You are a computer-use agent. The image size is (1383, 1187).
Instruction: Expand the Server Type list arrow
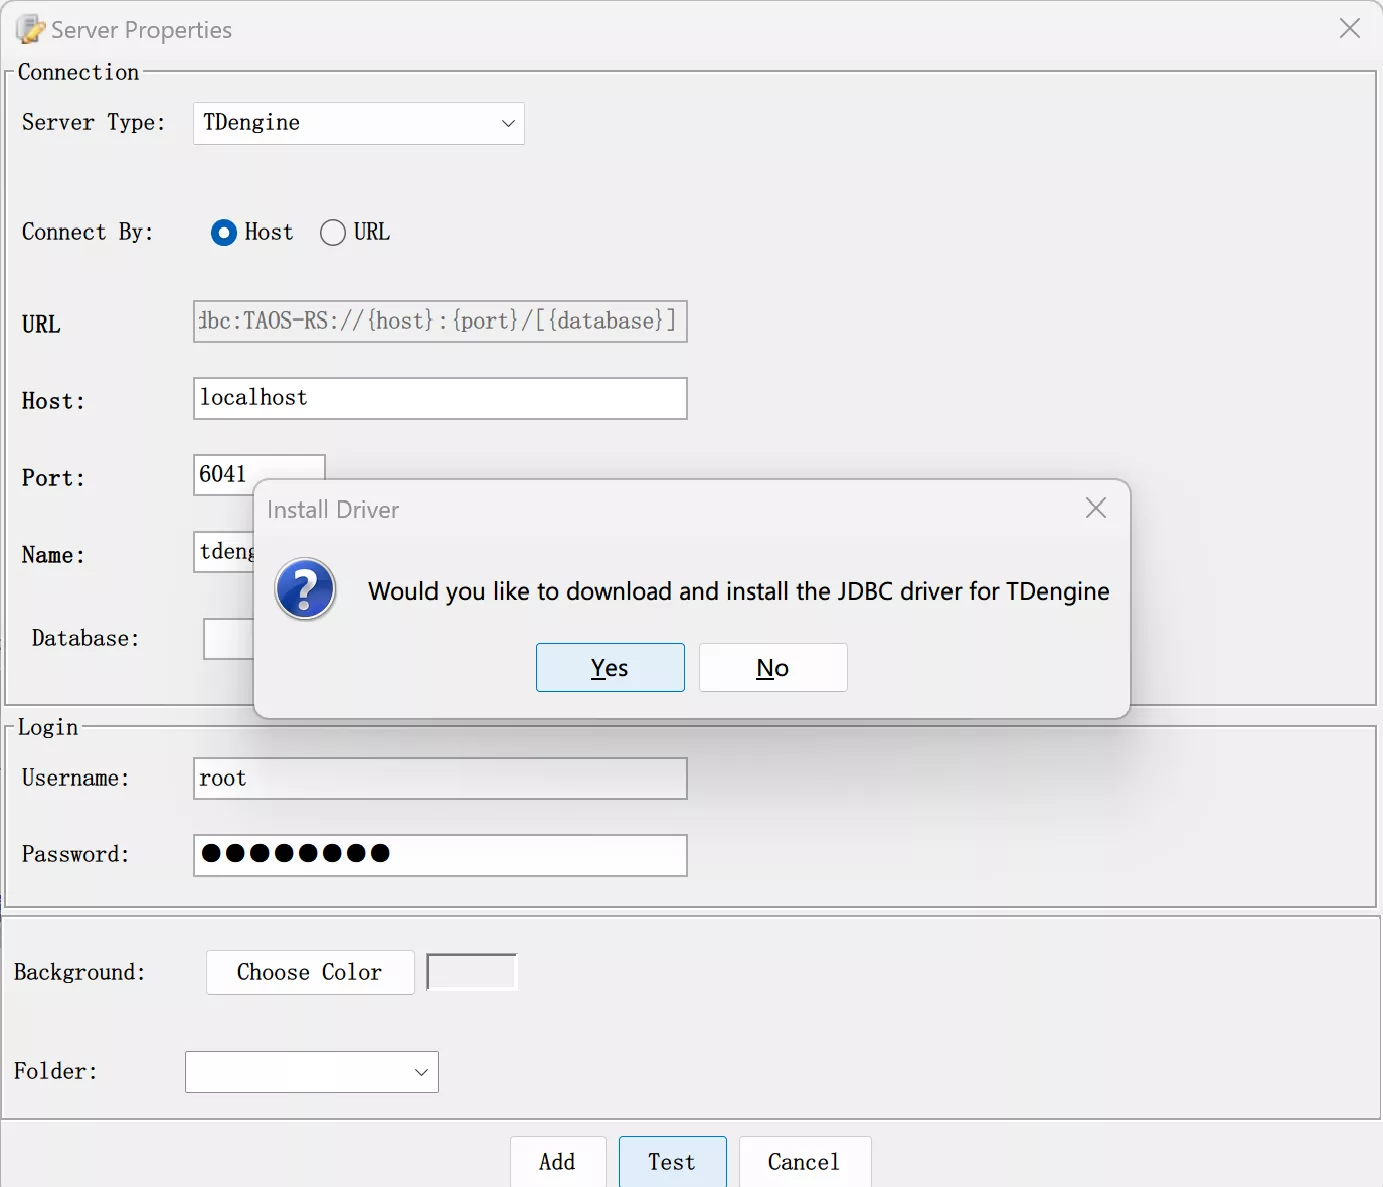click(x=508, y=123)
